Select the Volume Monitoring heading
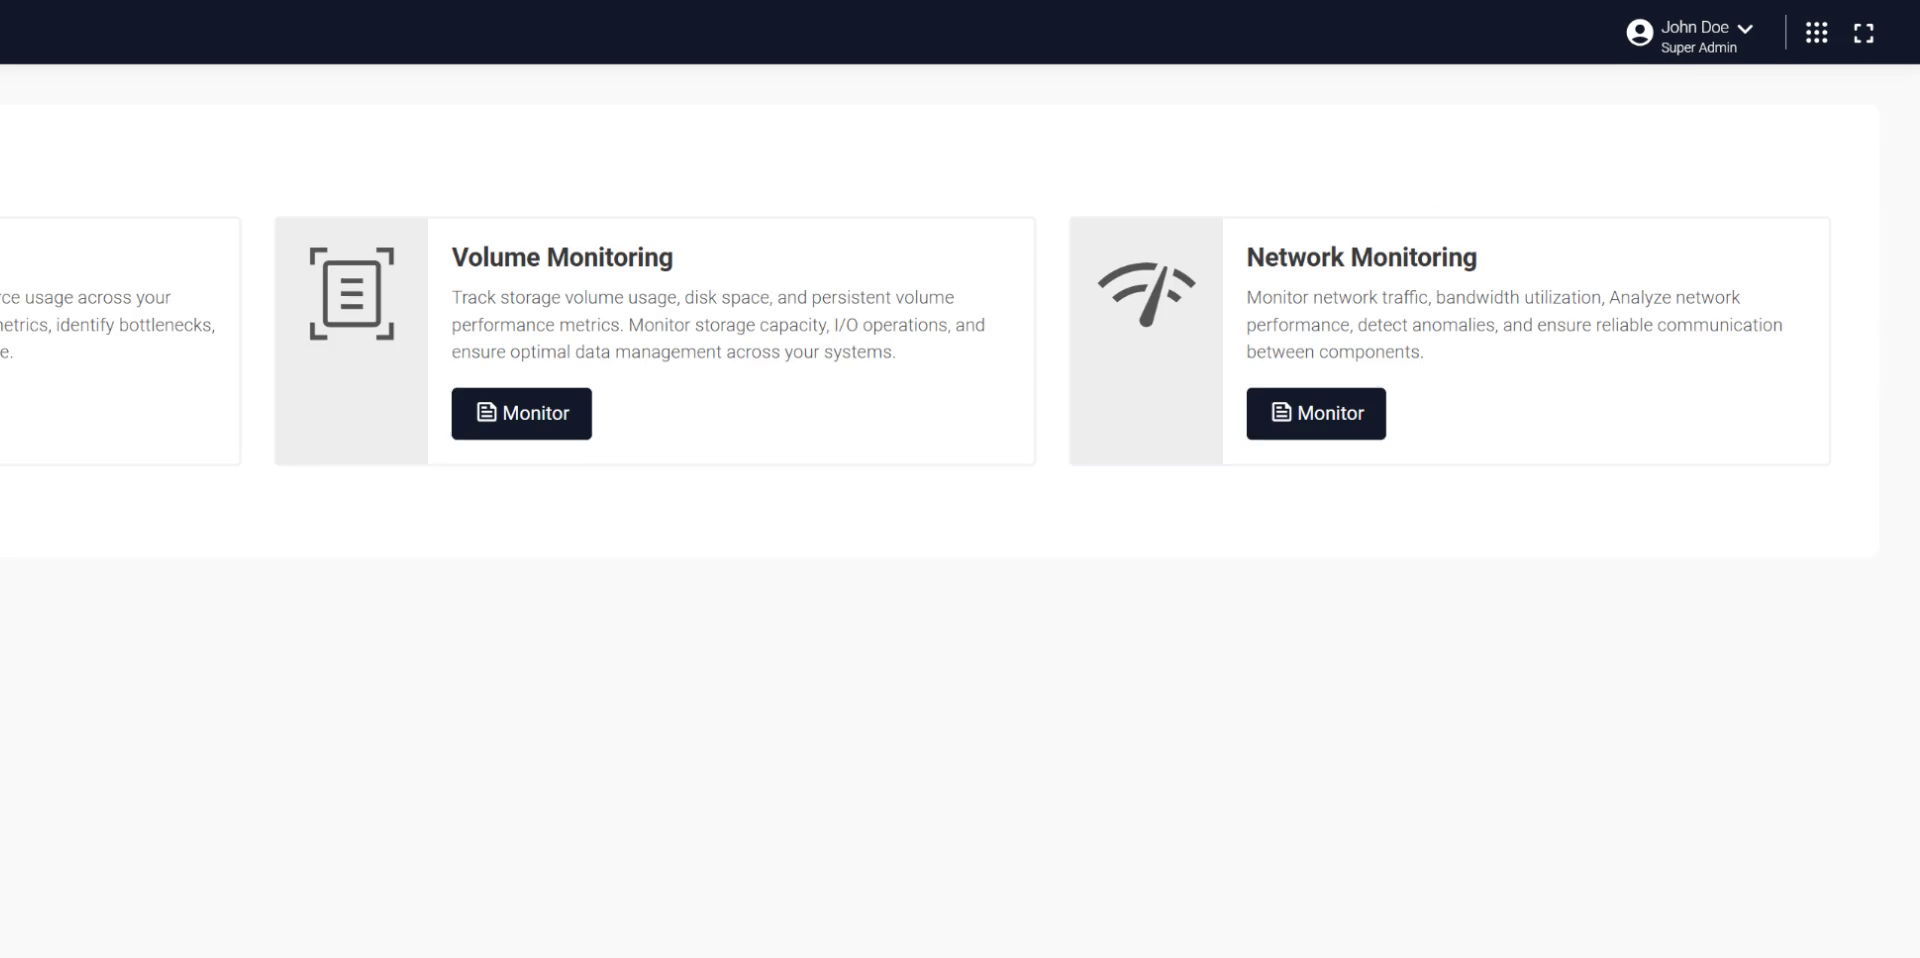1920x958 pixels. pyautogui.click(x=562, y=257)
